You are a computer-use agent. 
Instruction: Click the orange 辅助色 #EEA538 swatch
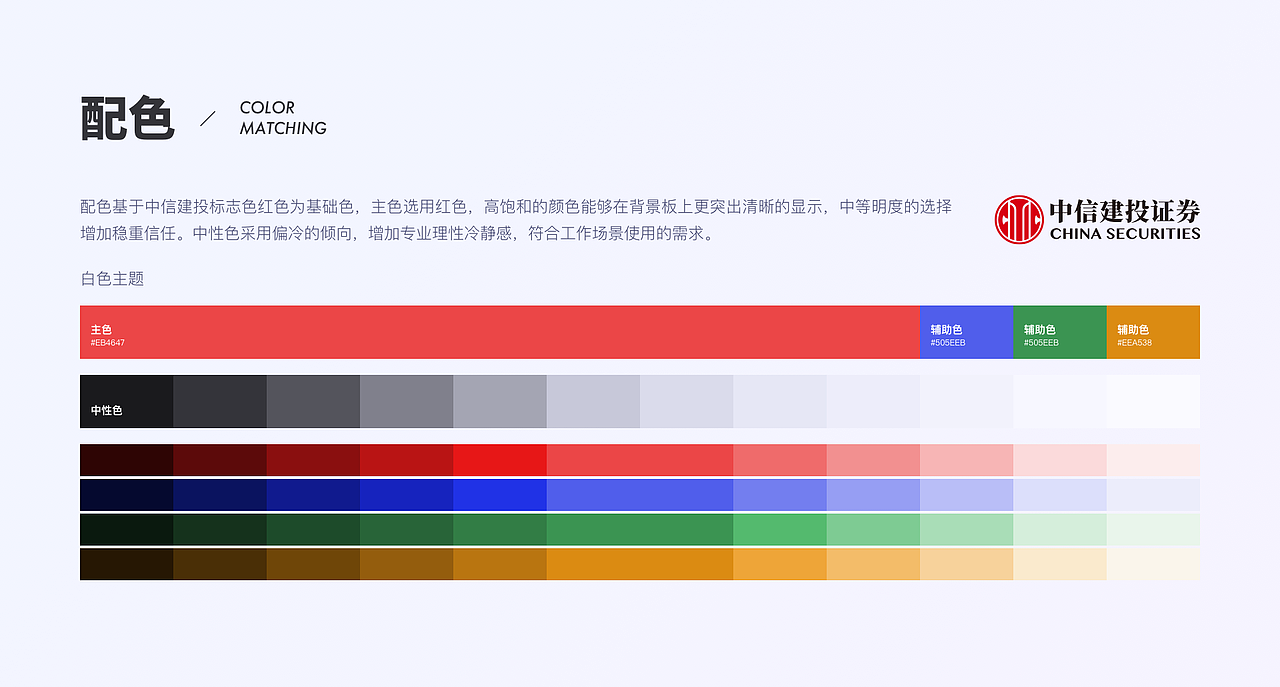(x=1152, y=331)
